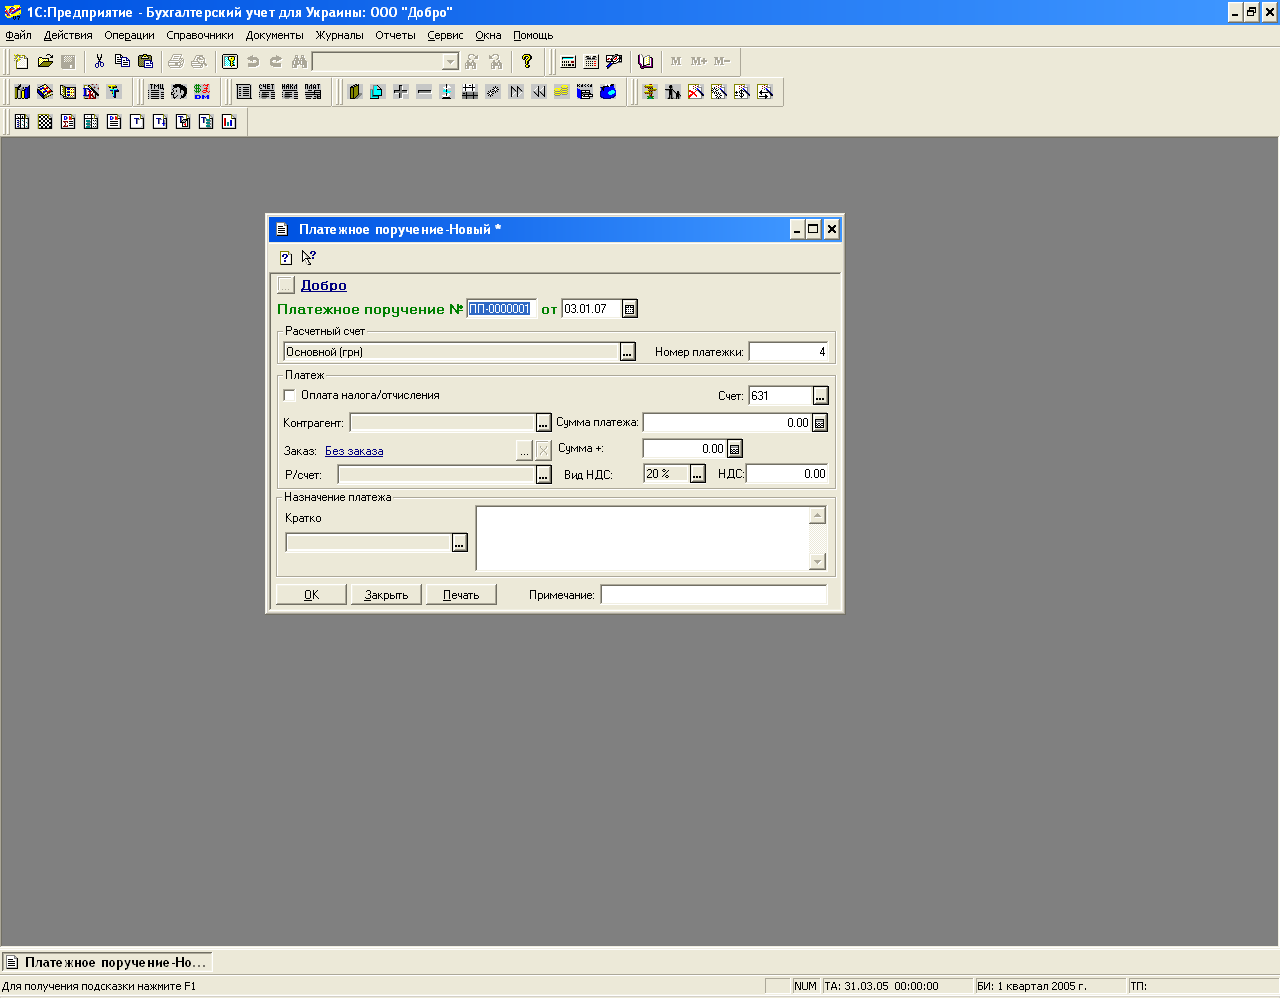Click the Печать button

(x=461, y=595)
